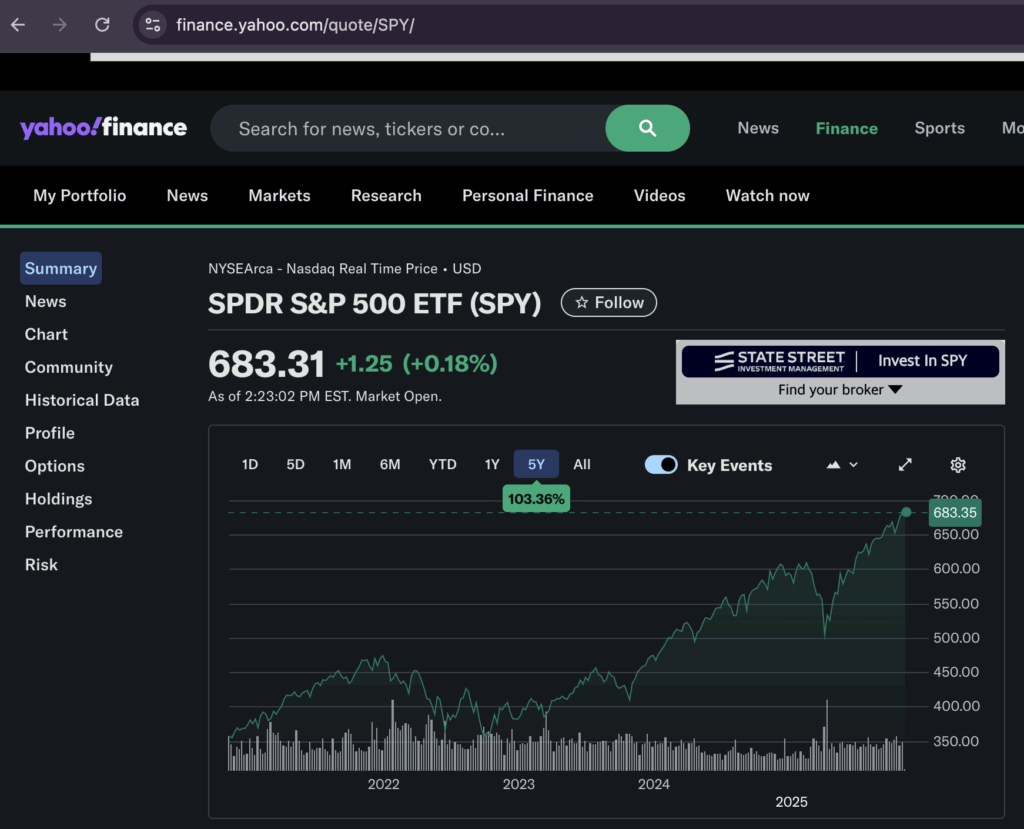Go back with browser back arrow
The image size is (1024, 829).
pyautogui.click(x=18, y=25)
